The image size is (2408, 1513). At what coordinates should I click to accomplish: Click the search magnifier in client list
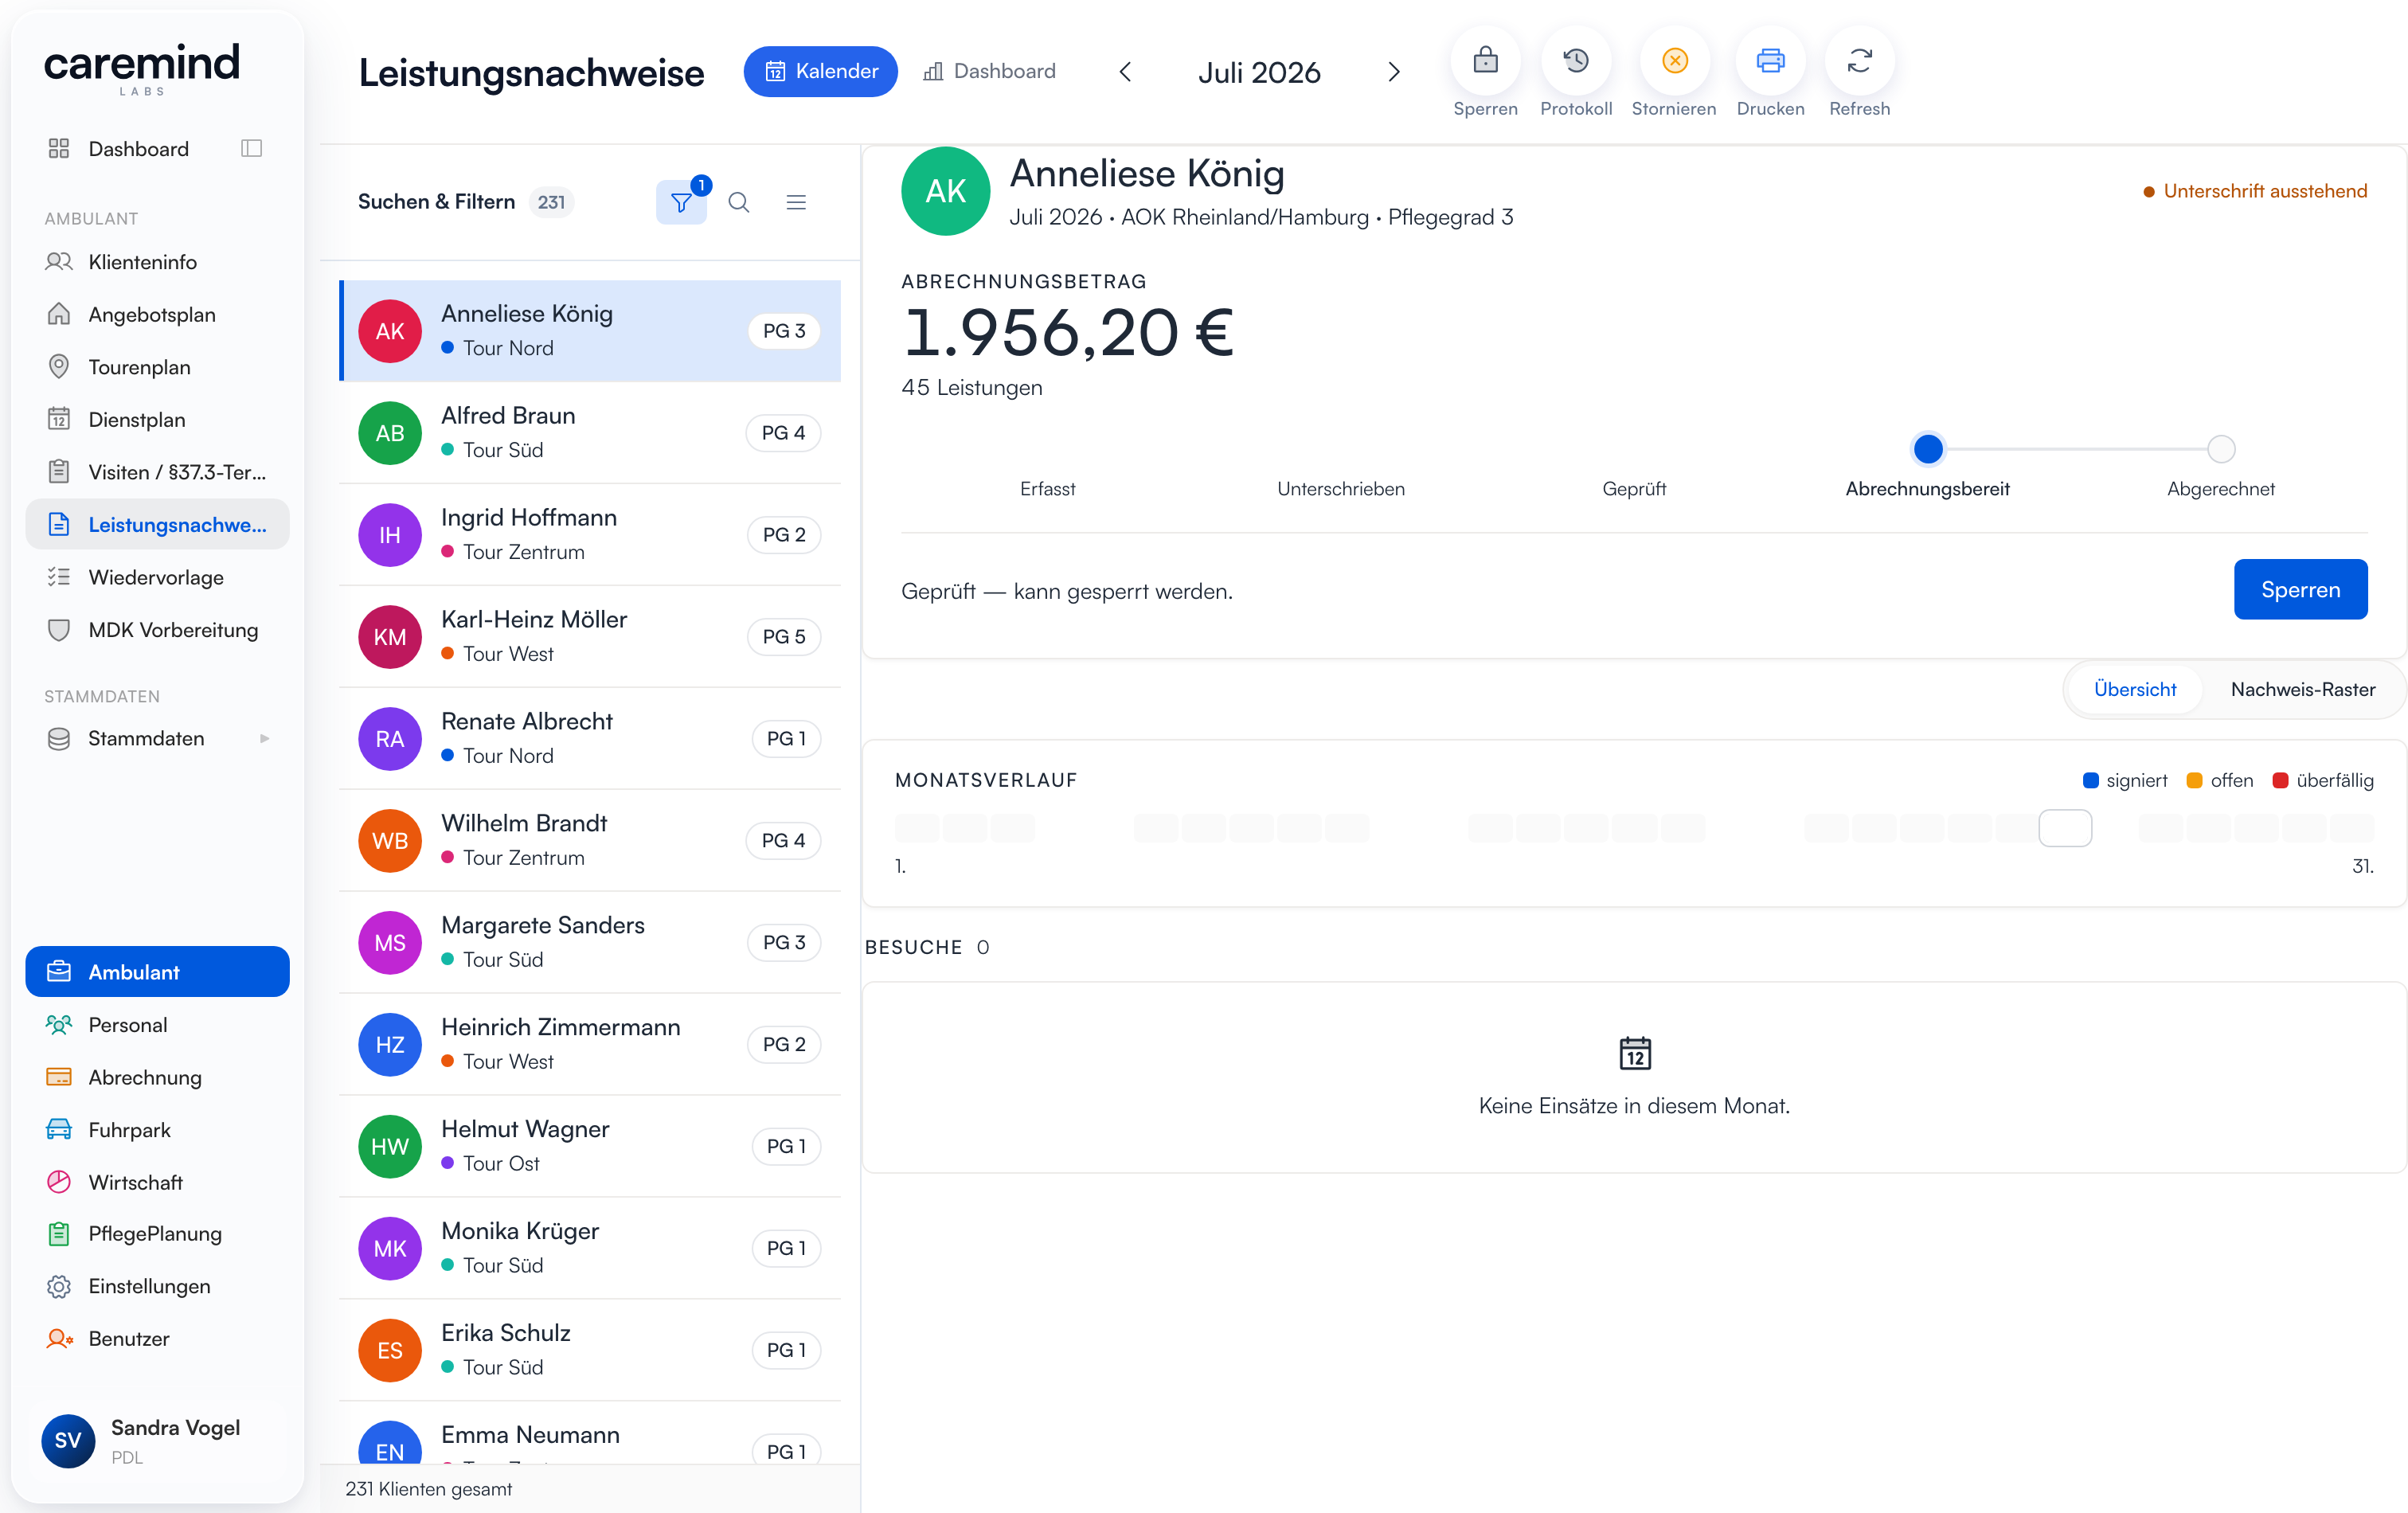(x=739, y=202)
